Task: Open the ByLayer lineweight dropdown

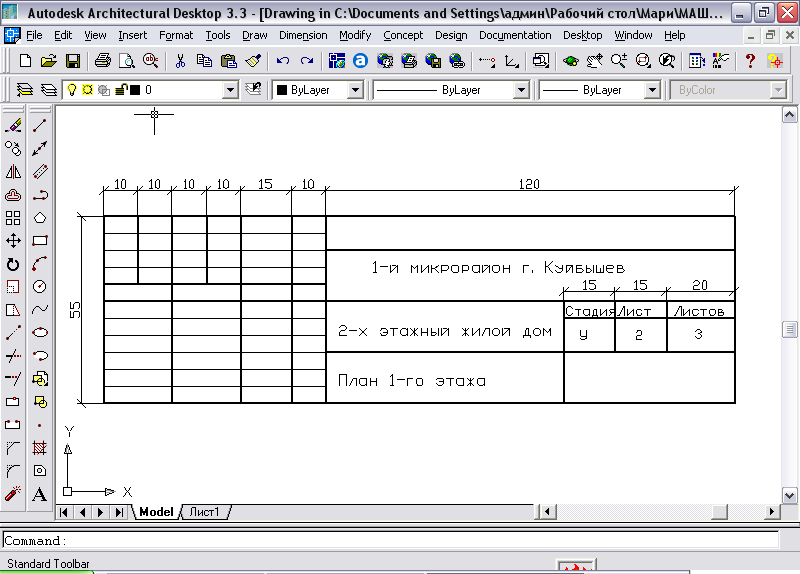Action: 652,90
